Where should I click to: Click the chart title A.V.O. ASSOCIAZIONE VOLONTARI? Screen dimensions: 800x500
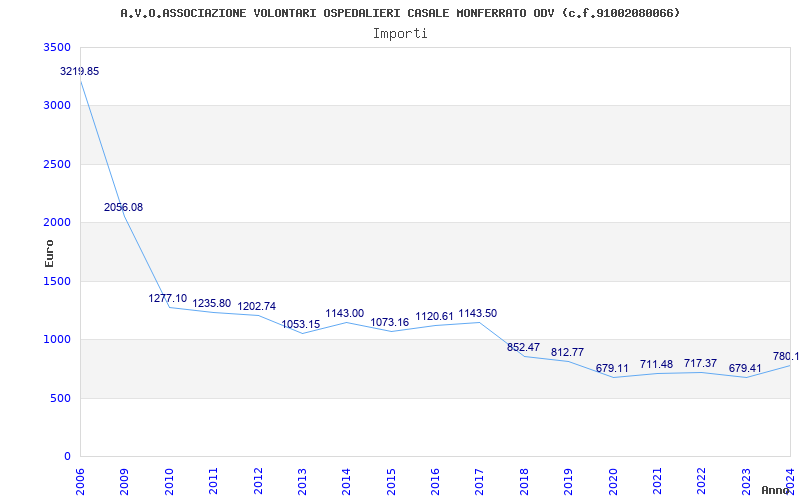click(x=400, y=13)
